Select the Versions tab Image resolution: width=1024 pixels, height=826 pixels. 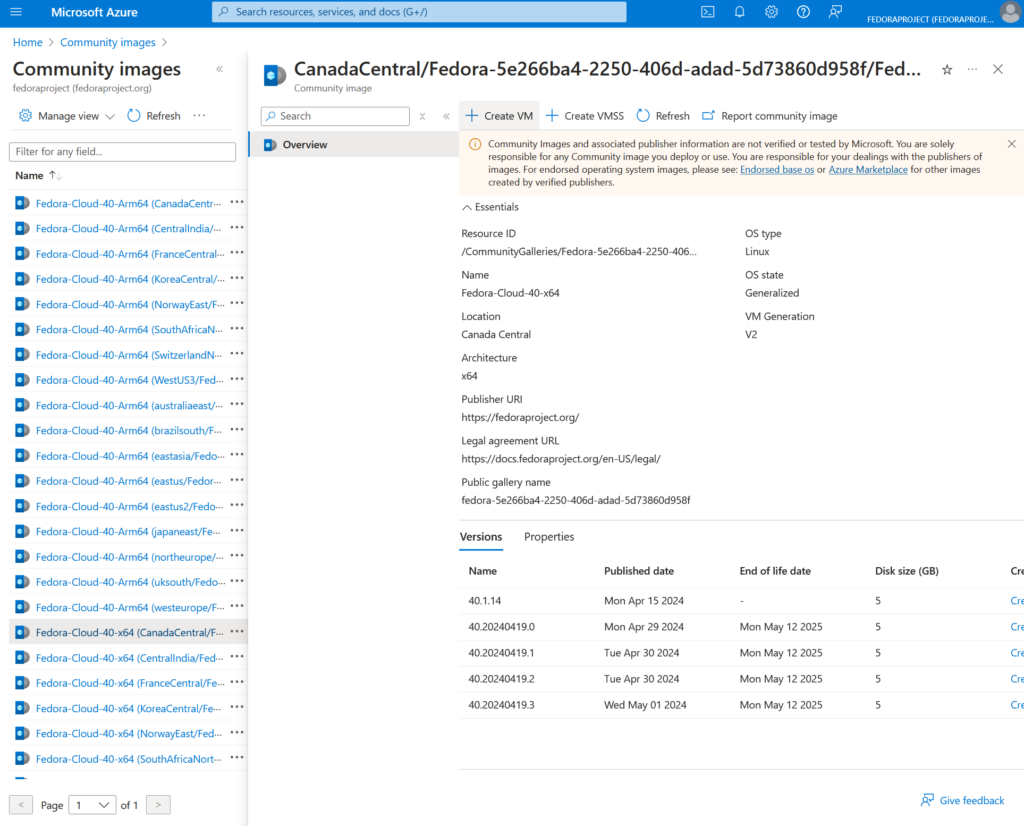481,537
